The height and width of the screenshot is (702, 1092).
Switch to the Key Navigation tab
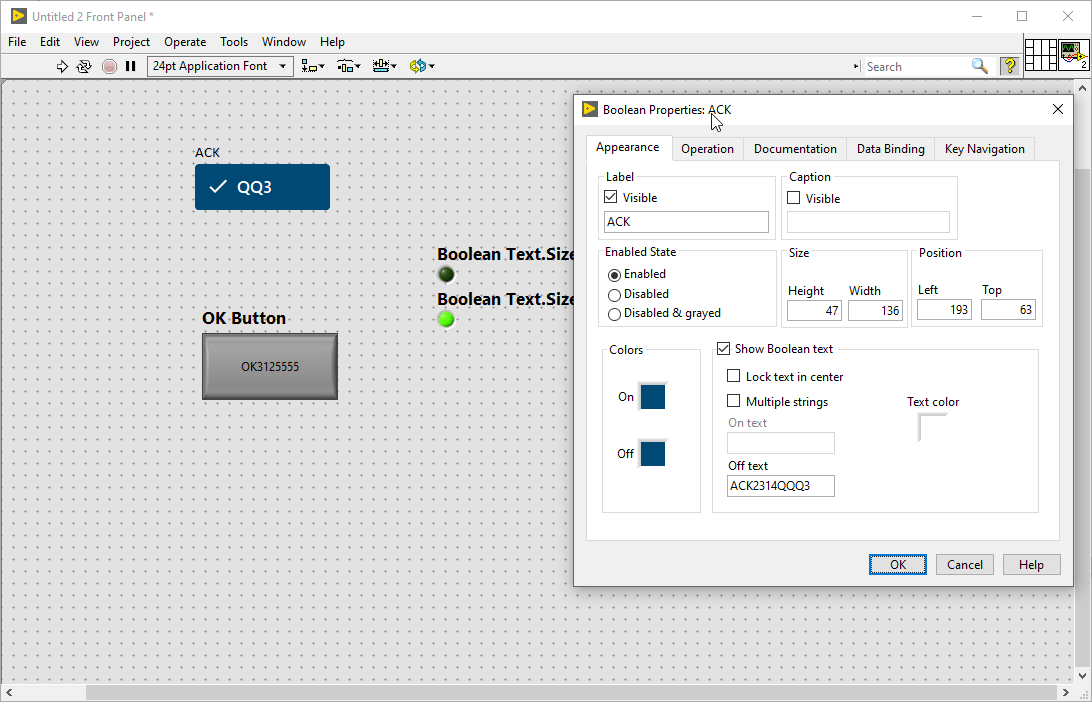tap(984, 148)
